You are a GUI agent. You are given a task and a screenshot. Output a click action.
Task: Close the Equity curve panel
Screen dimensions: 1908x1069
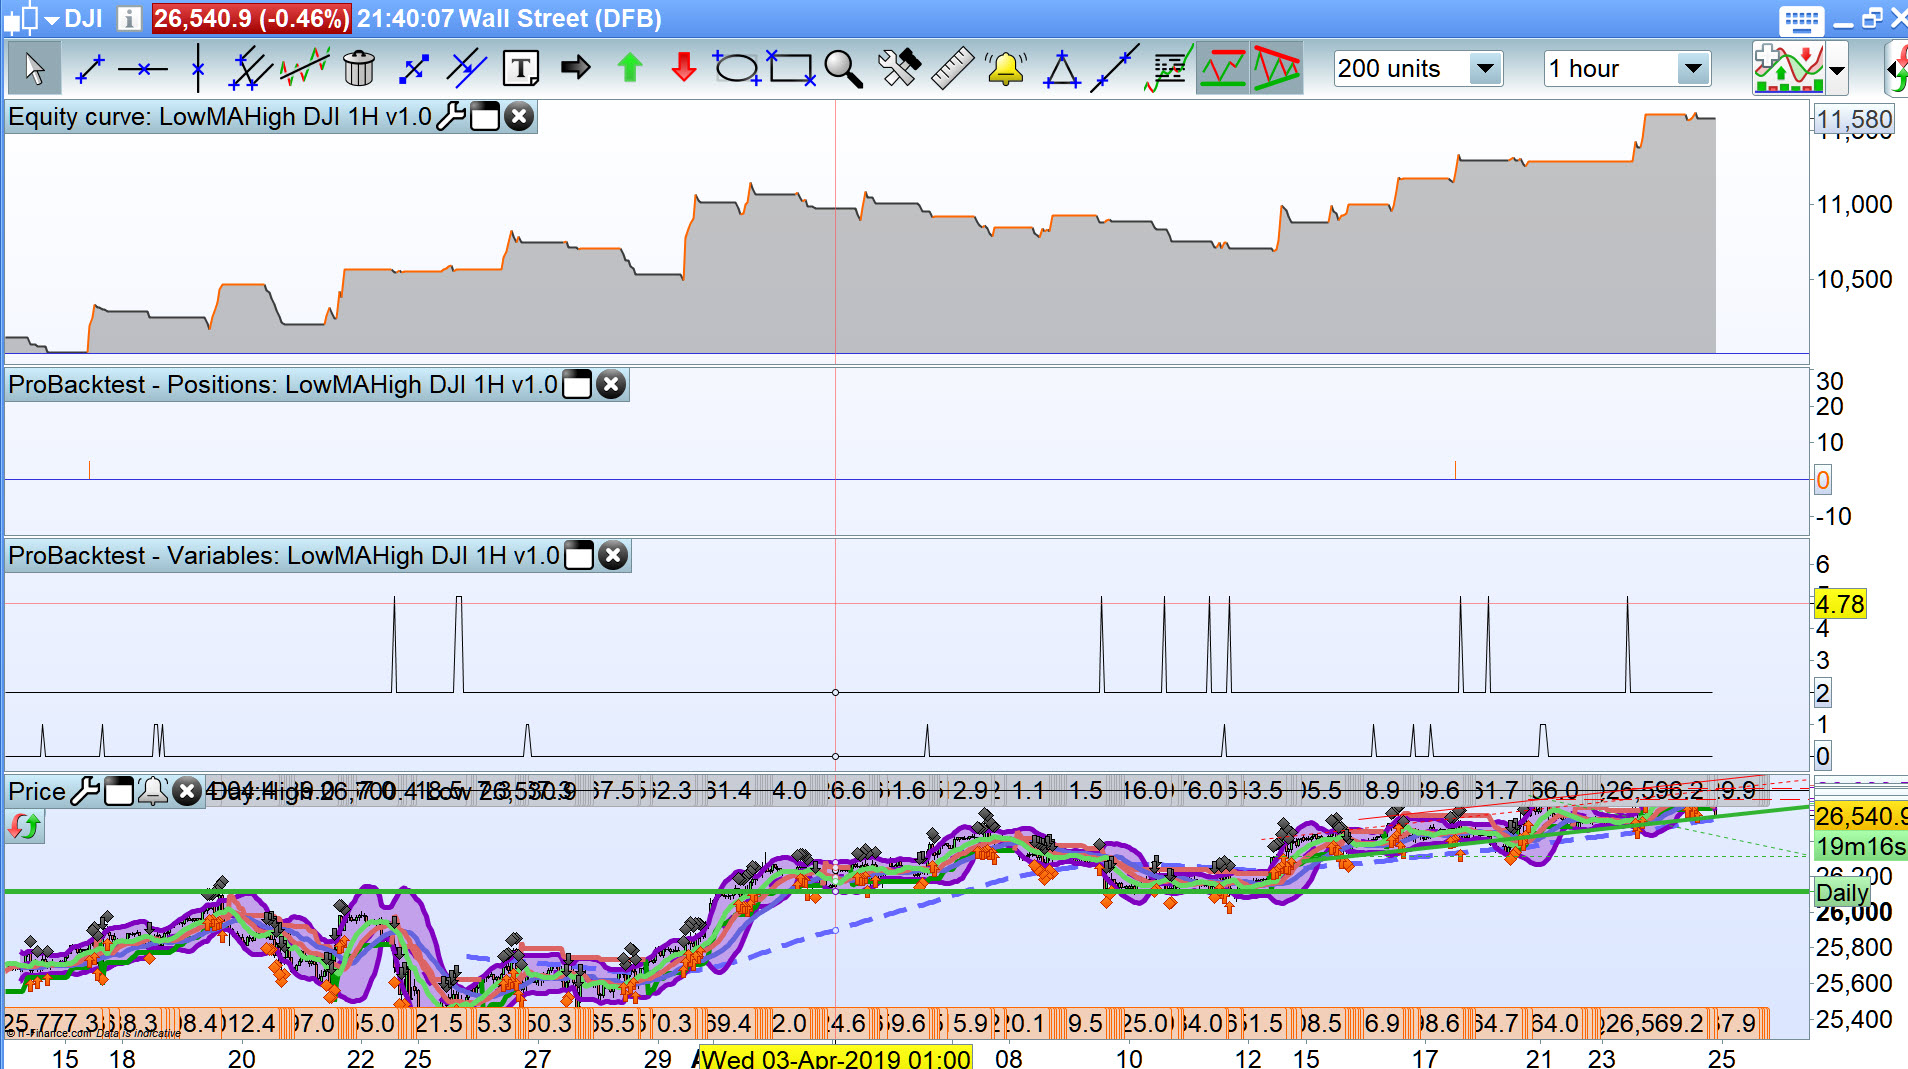click(x=519, y=117)
